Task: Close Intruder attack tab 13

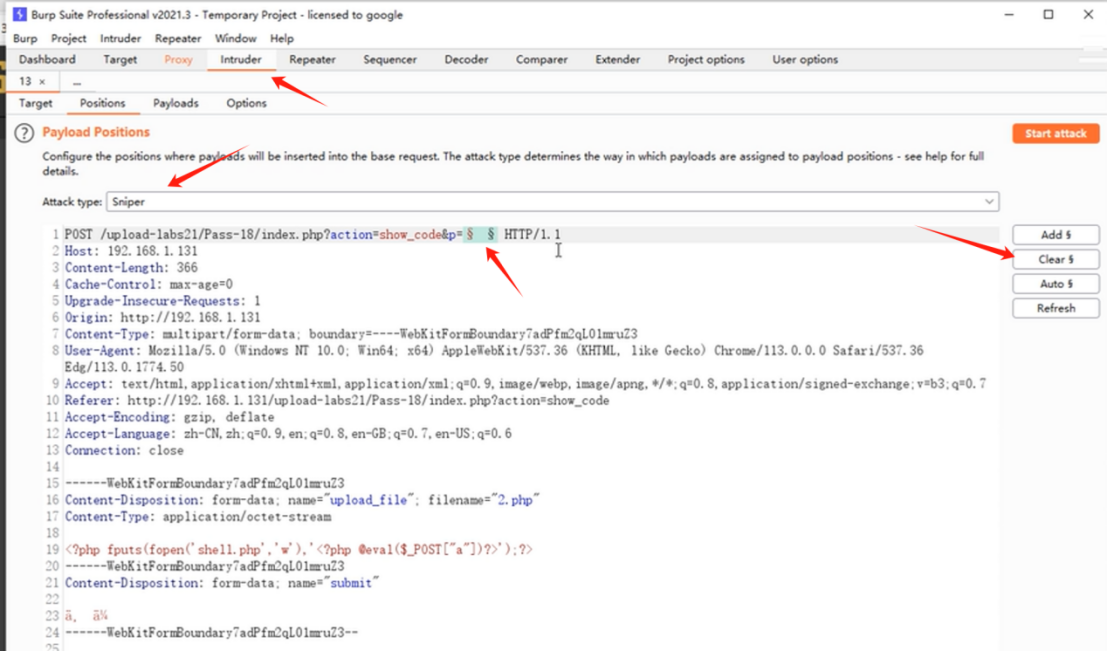Action: coord(42,82)
